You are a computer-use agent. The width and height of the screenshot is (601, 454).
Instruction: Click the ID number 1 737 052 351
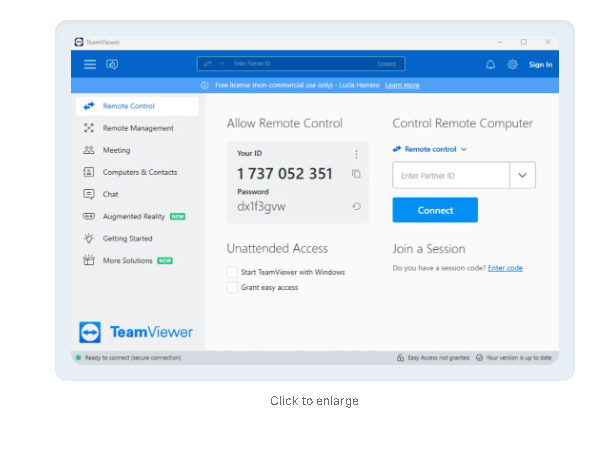[x=285, y=174]
